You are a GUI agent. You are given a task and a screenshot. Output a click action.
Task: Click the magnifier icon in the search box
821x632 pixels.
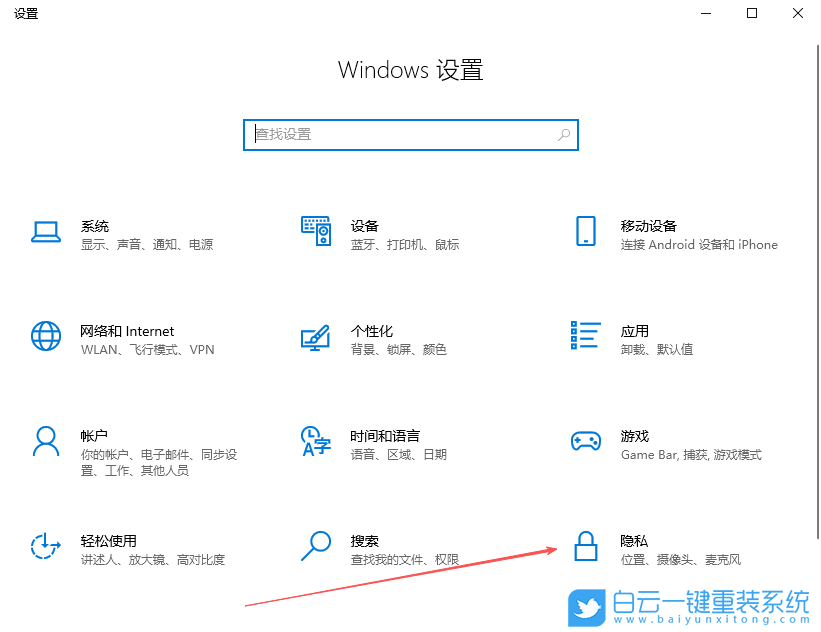point(563,134)
